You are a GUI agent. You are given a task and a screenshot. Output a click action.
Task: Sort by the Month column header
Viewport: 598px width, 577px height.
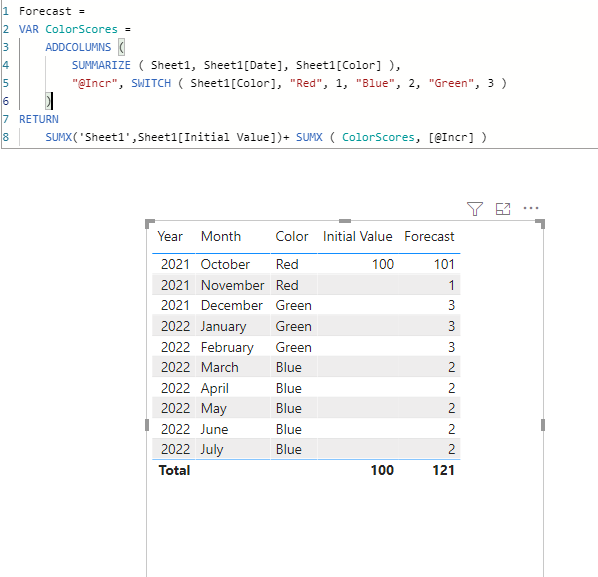point(221,236)
